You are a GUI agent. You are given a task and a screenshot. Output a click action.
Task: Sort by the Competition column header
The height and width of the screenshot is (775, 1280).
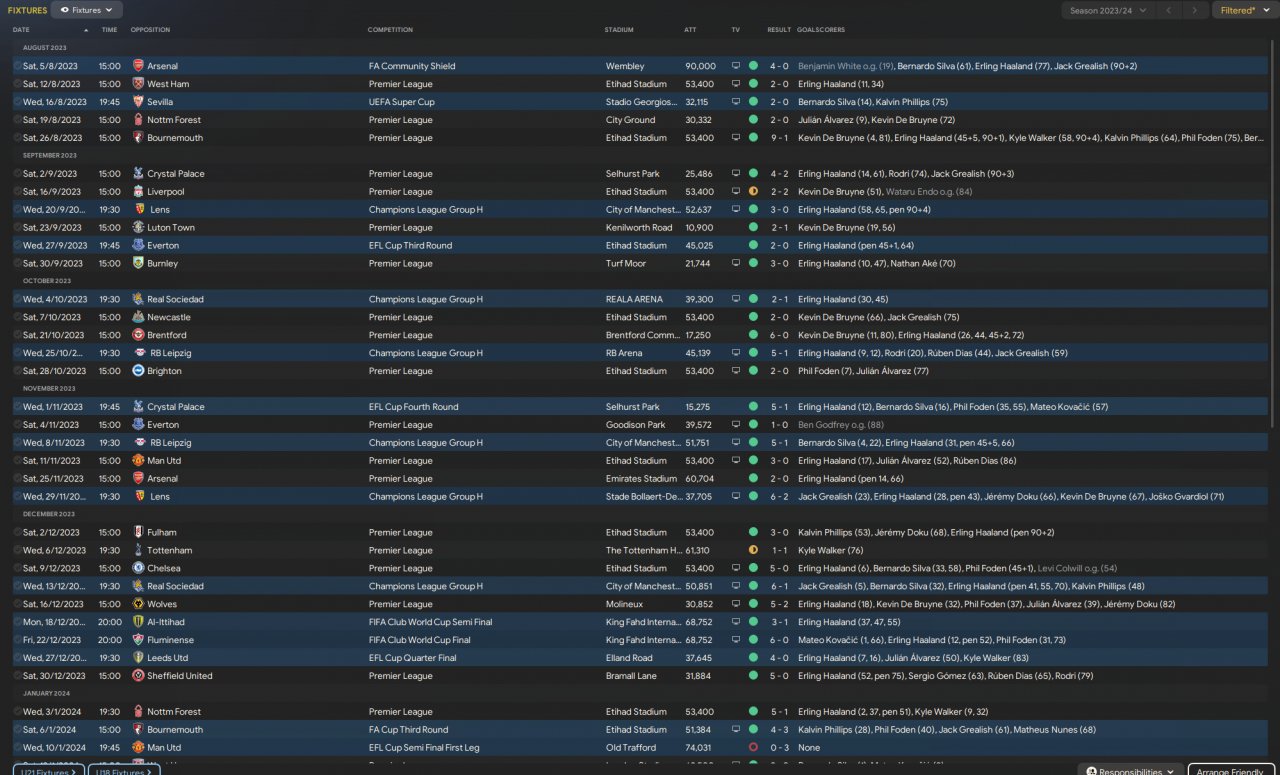pos(390,30)
